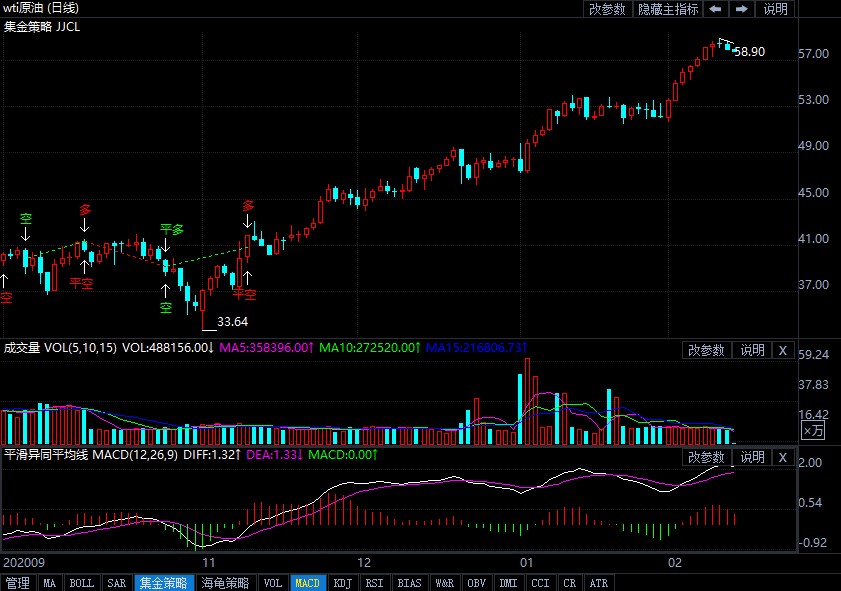The image size is (841, 591).
Task: Click the right arrow navigation icon
Action: (742, 9)
